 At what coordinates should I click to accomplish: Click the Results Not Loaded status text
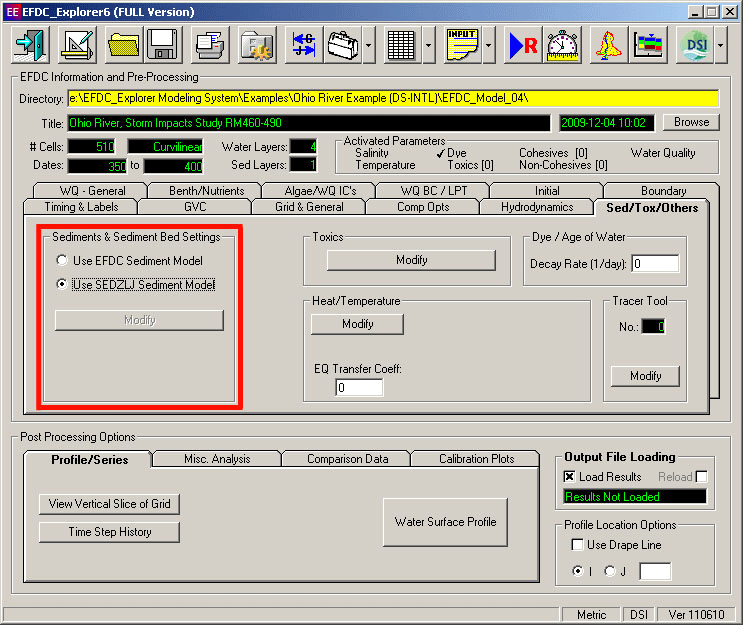pos(634,497)
